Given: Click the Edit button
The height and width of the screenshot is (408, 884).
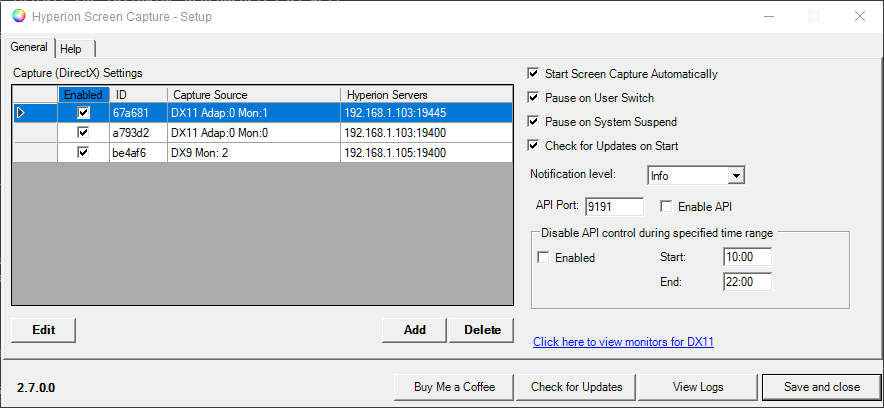Looking at the screenshot, I should pos(43,330).
